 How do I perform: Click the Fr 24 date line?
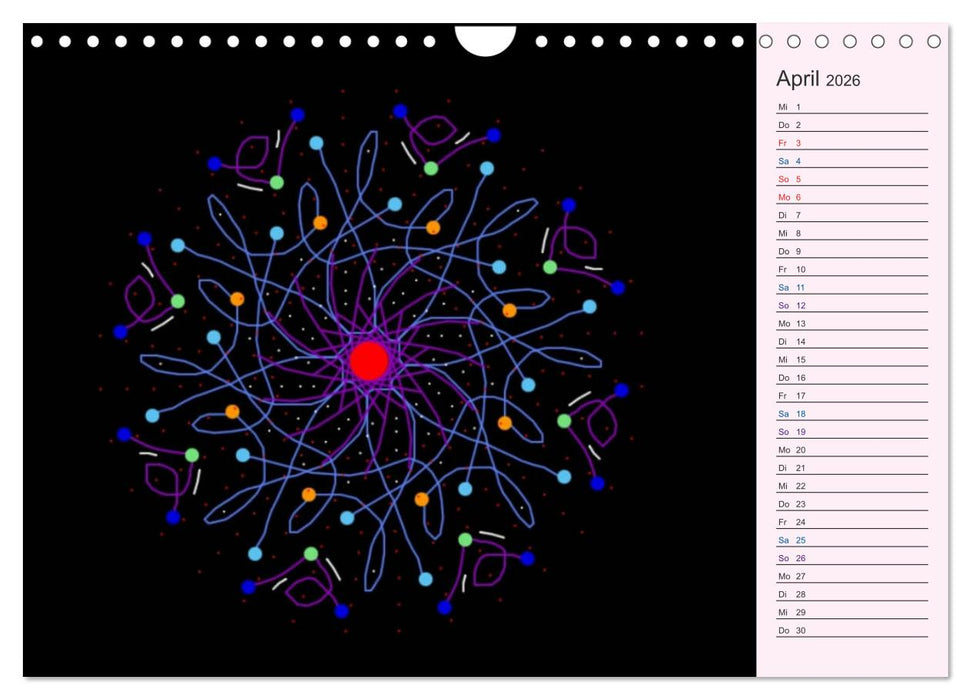(851, 522)
